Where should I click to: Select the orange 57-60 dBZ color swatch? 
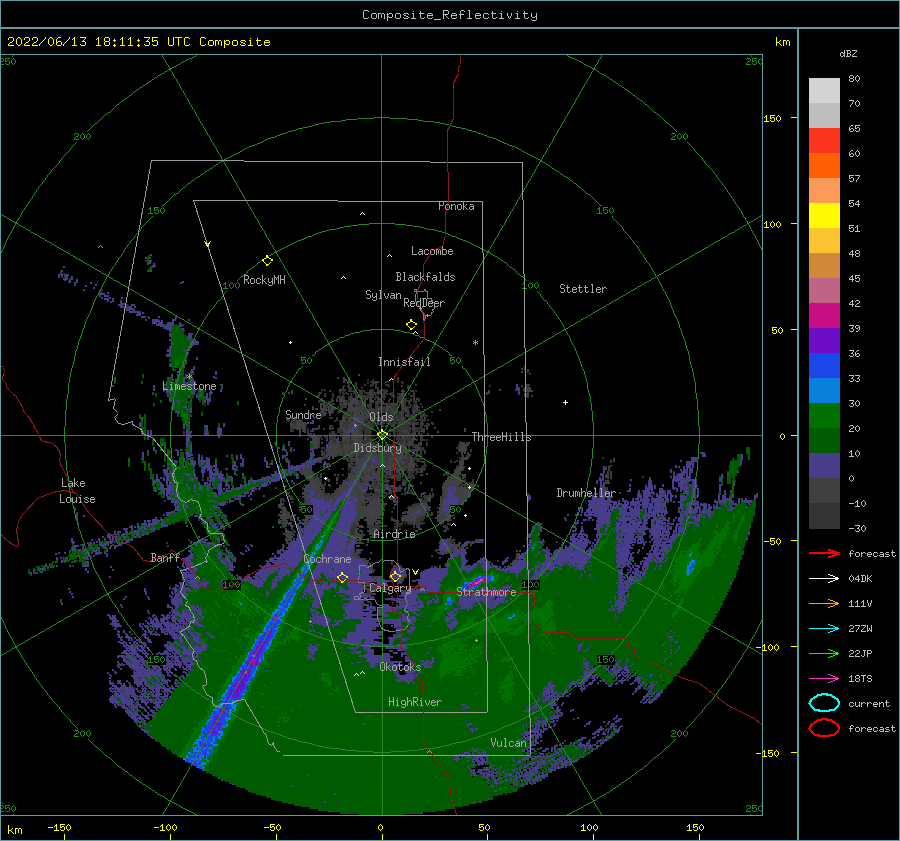(x=824, y=166)
